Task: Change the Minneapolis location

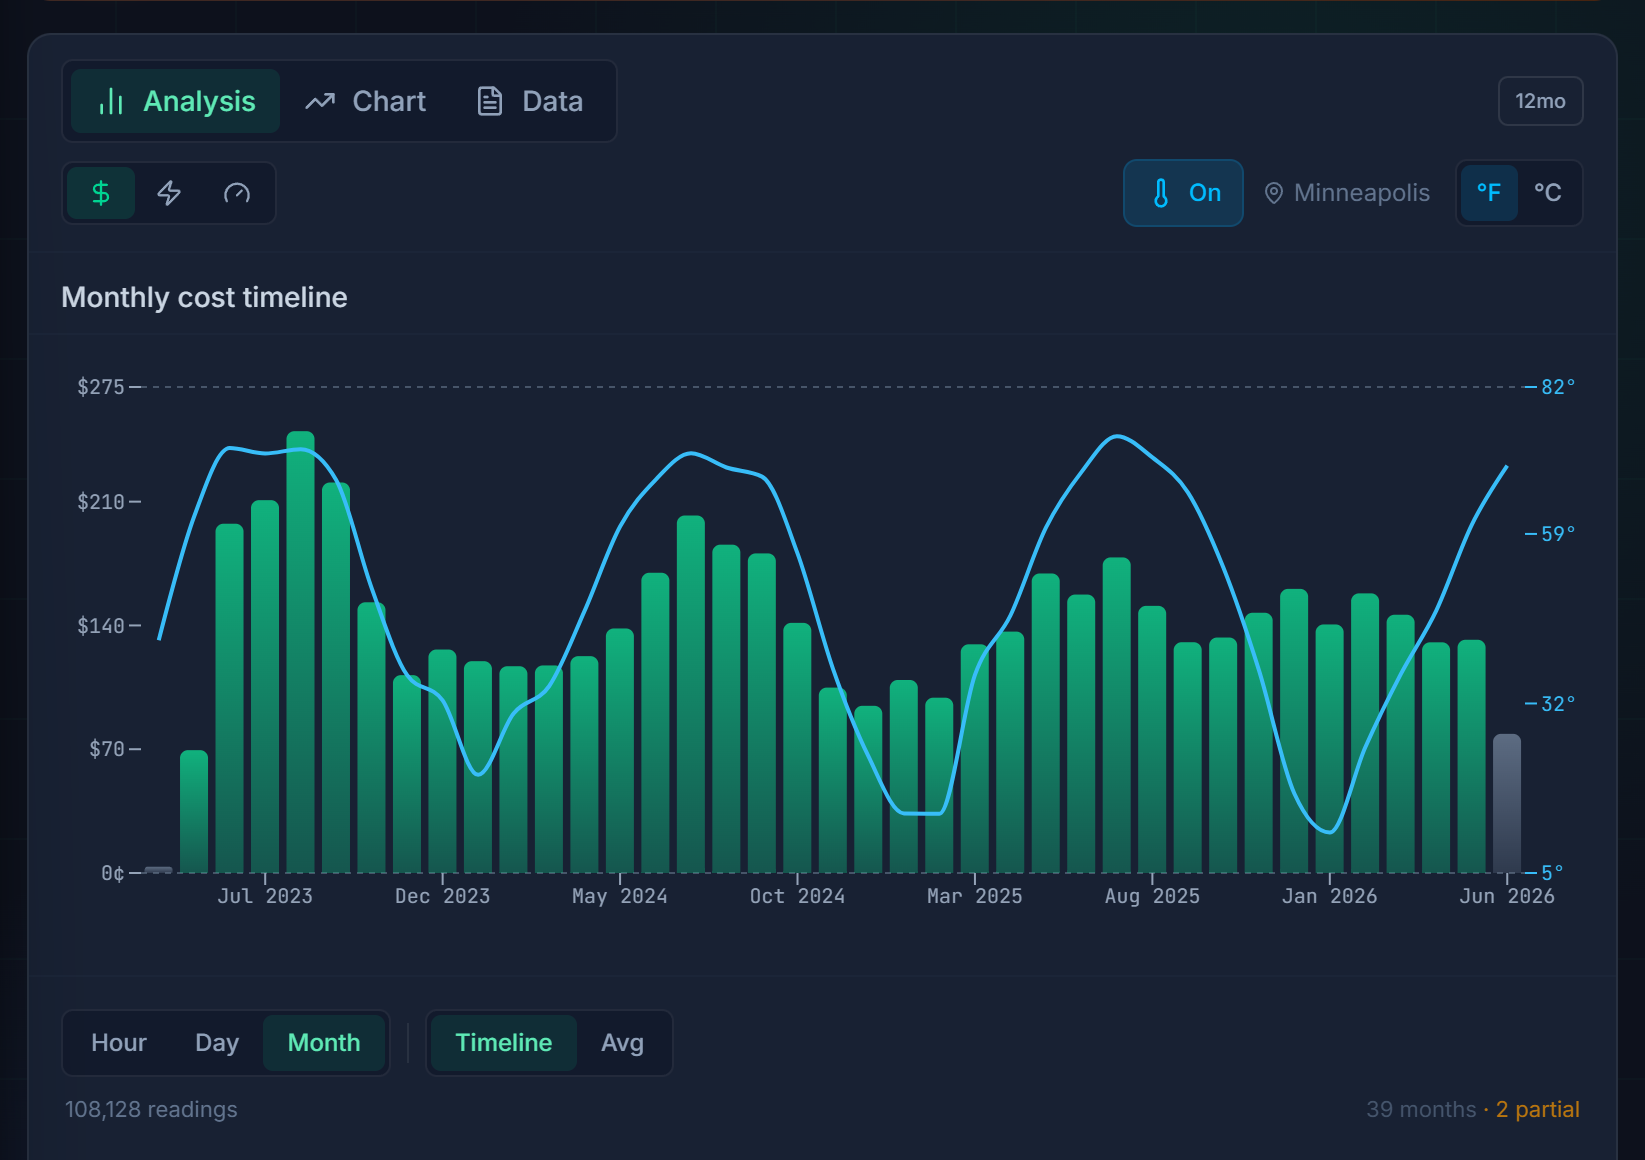Action: click(1347, 193)
